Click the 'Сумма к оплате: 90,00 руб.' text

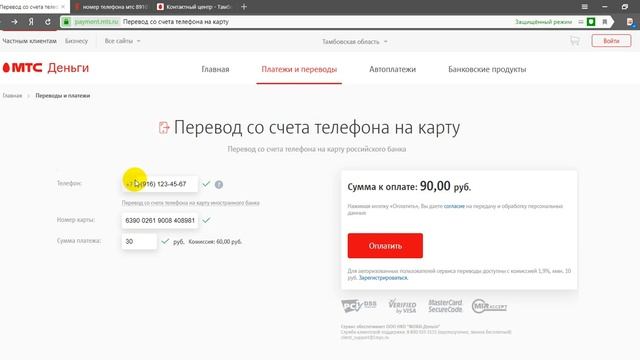click(409, 186)
